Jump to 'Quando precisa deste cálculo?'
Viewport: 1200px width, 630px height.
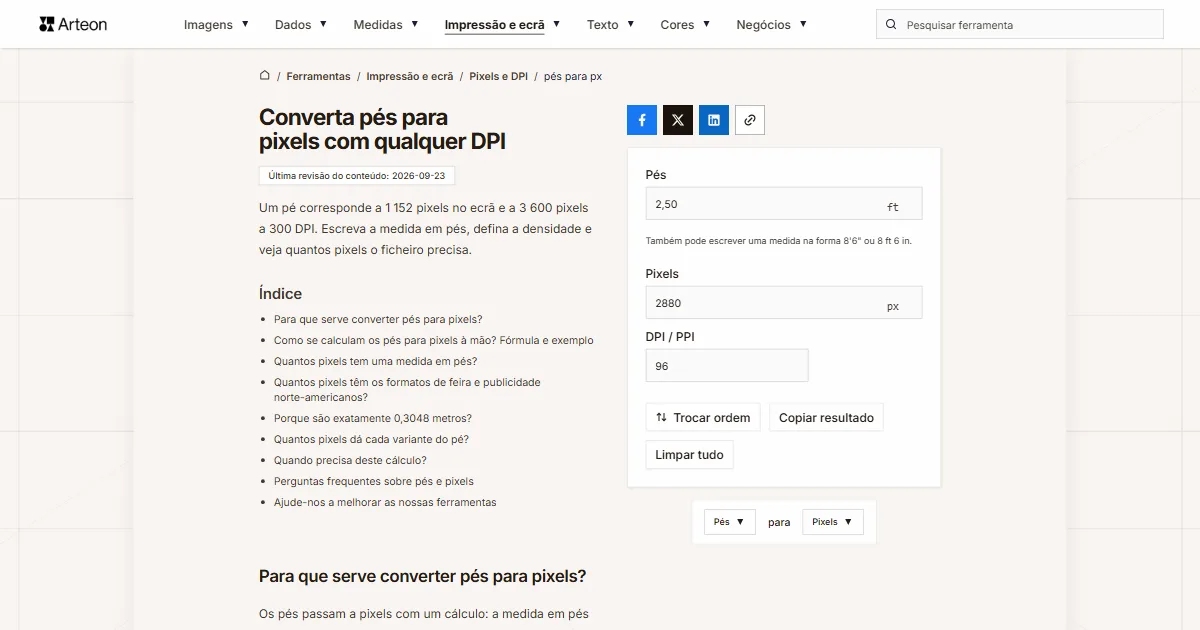[350, 460]
